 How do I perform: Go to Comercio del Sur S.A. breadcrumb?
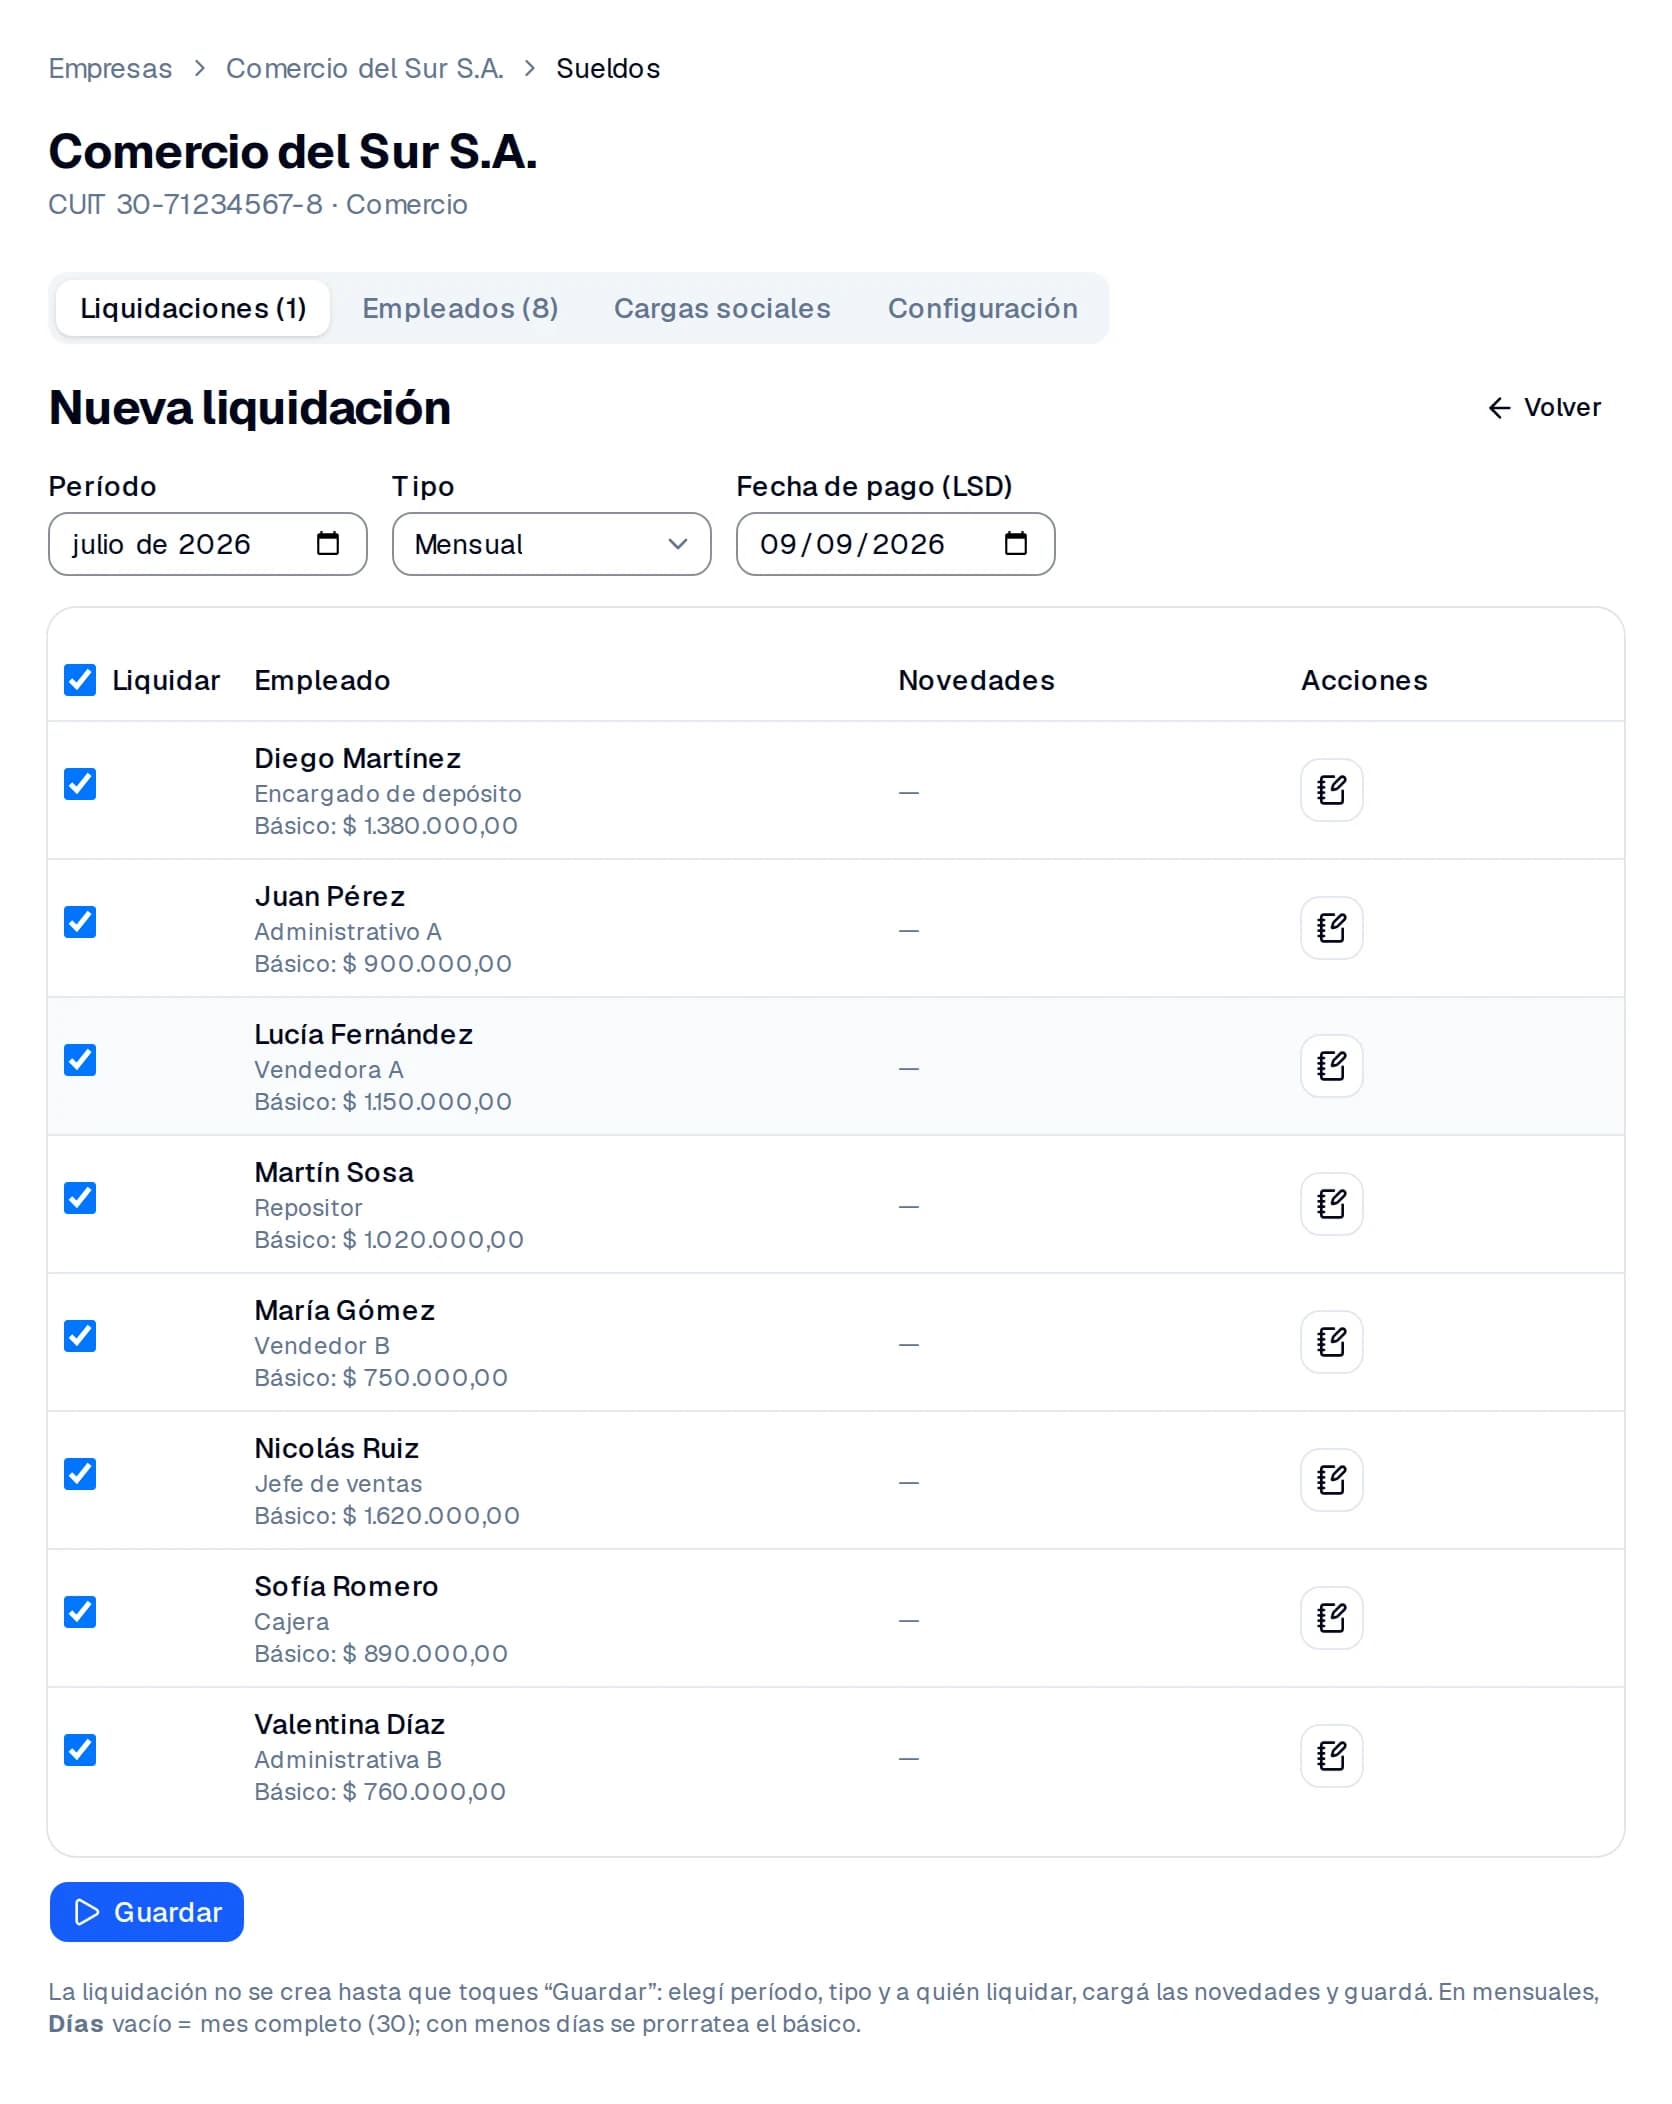[x=364, y=68]
